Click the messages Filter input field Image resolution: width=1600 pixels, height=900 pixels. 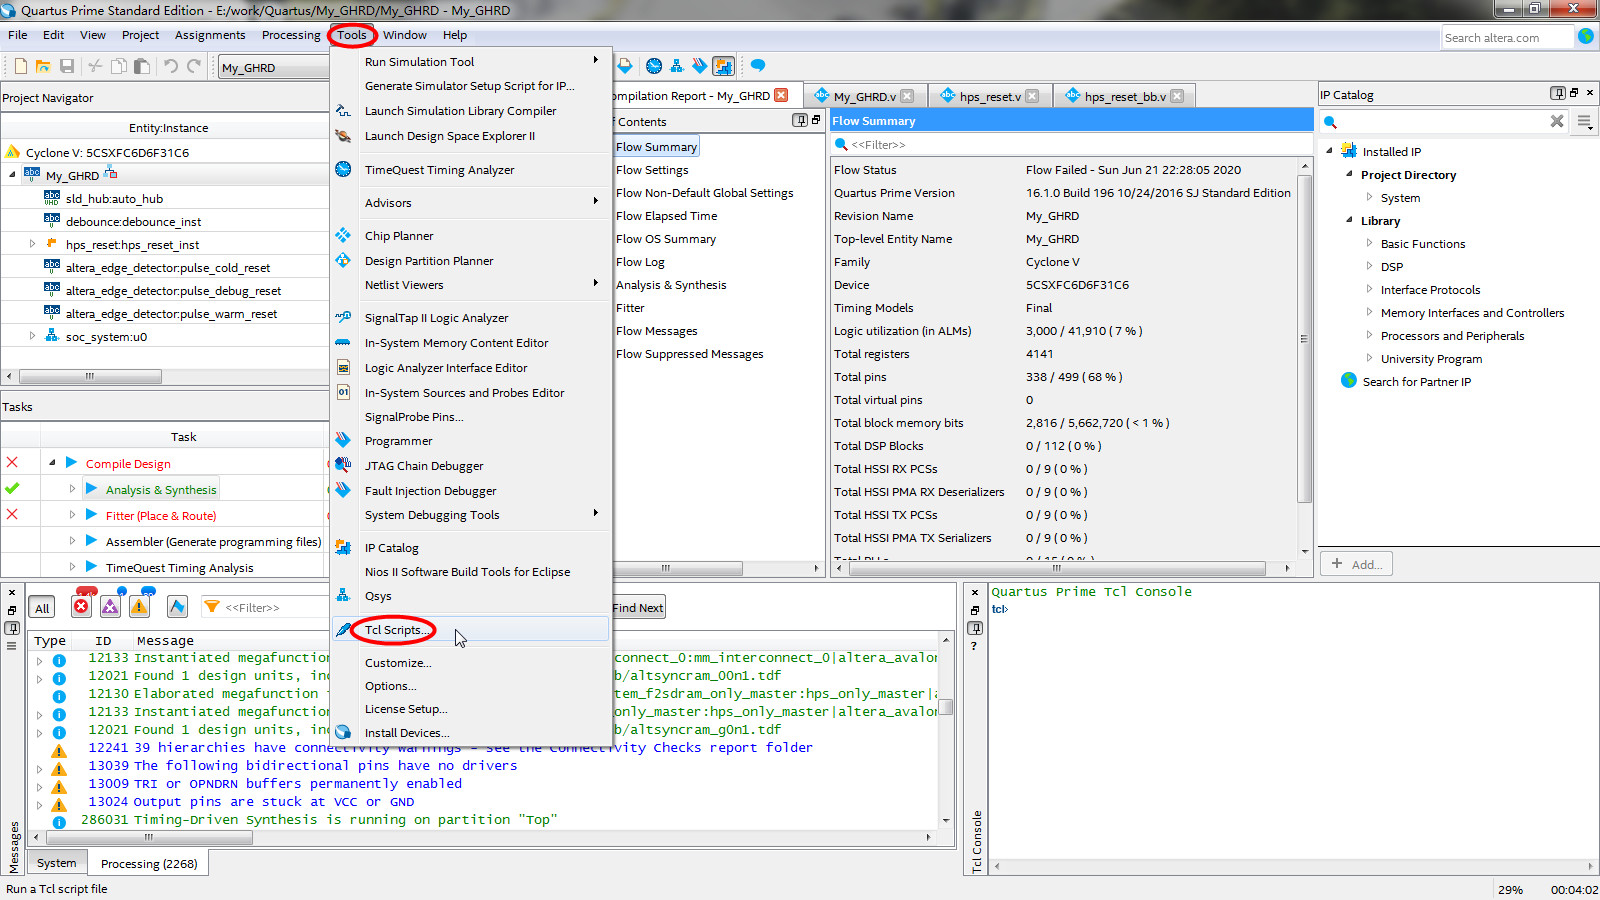(265, 607)
